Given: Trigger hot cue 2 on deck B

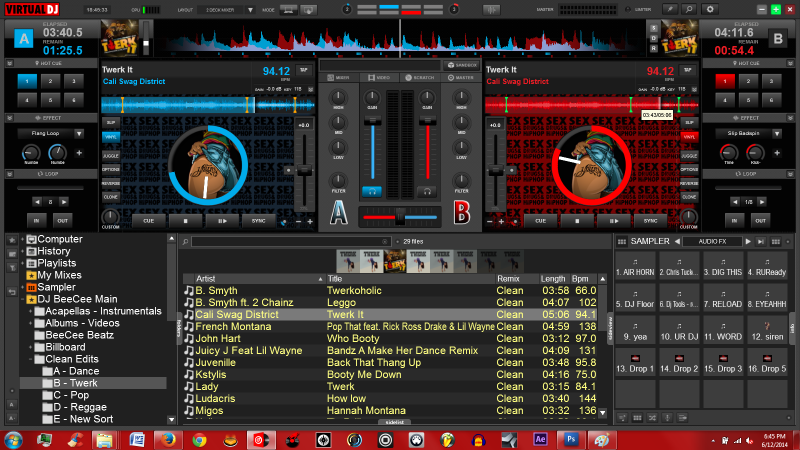Looking at the screenshot, I should pos(748,81).
